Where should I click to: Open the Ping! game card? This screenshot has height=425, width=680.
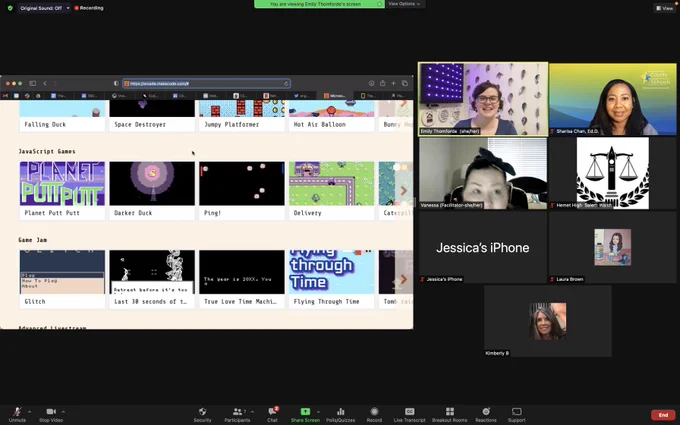(242, 191)
